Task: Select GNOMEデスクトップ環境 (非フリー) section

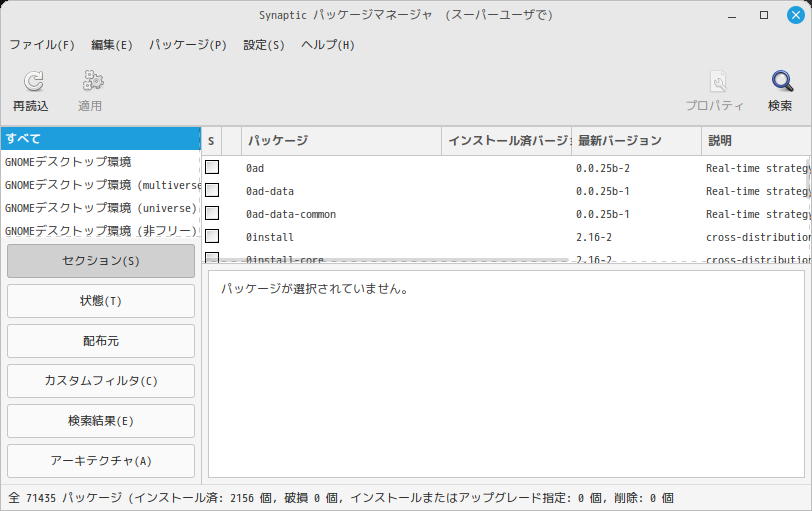Action: (x=101, y=230)
